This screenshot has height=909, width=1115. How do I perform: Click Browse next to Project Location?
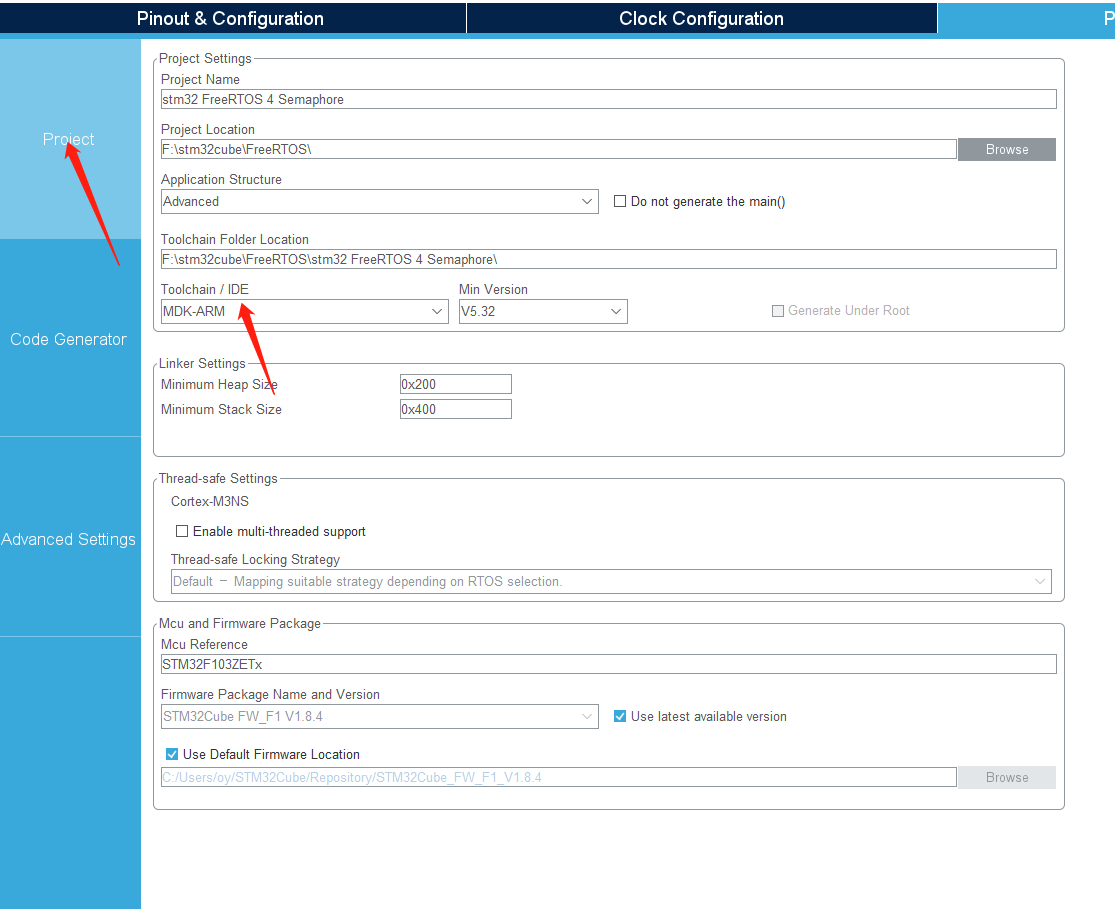[1006, 149]
